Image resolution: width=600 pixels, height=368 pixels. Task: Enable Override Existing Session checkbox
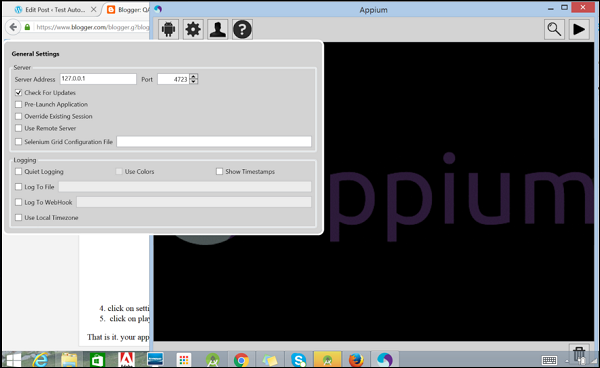click(x=18, y=116)
